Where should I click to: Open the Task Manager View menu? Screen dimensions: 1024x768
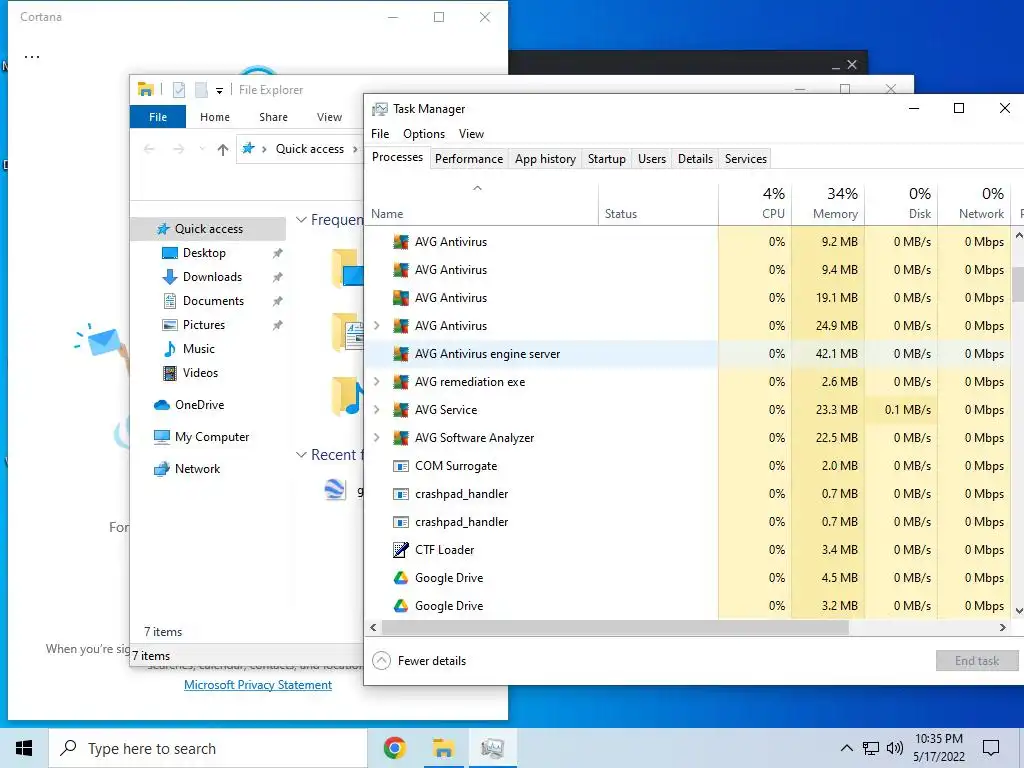pyautogui.click(x=472, y=134)
